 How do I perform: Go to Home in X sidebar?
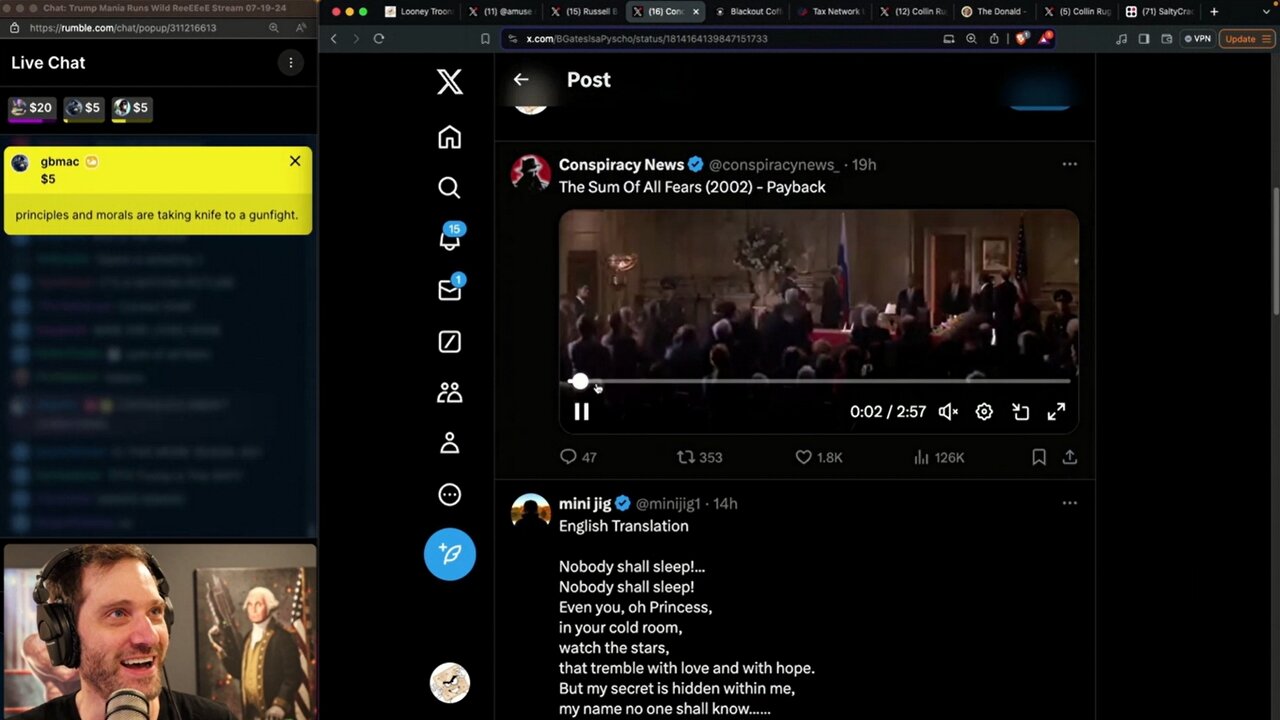tap(449, 137)
